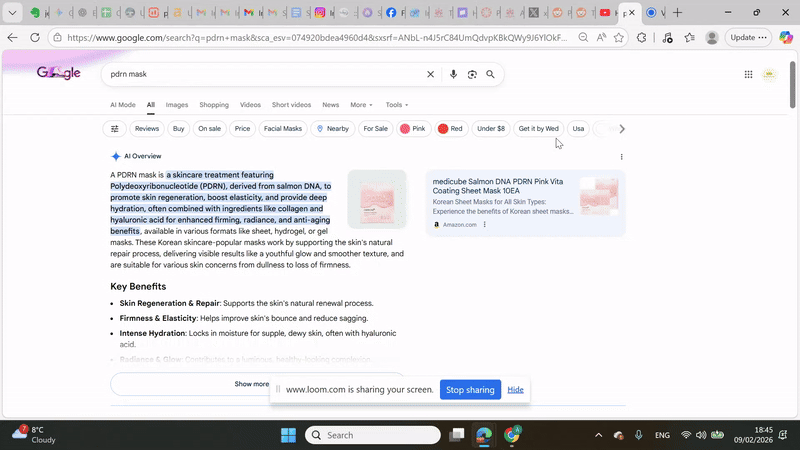Apply the Nearby filter chip
The width and height of the screenshot is (800, 450).
point(333,129)
